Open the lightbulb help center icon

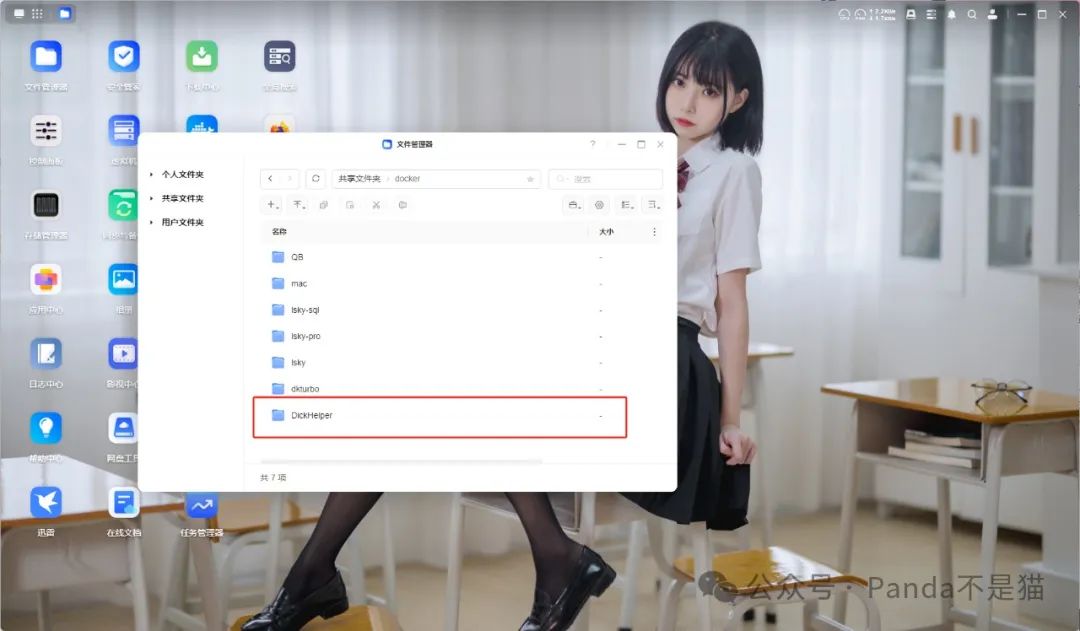pos(46,428)
